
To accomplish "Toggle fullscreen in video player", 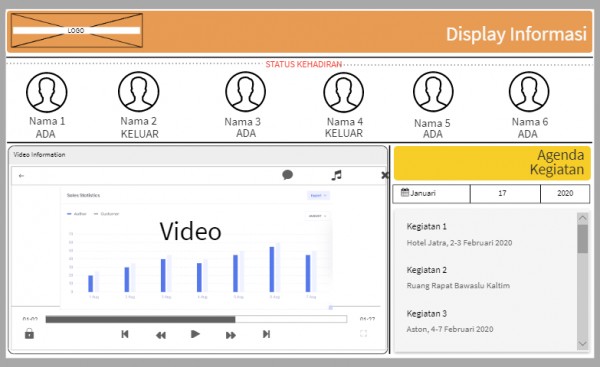I will 364,334.
